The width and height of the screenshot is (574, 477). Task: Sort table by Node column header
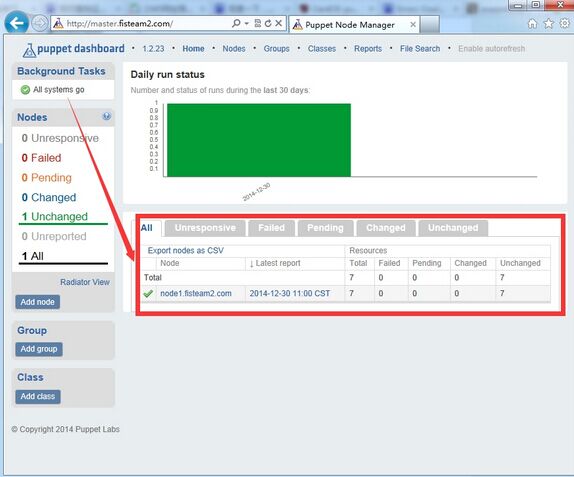(x=170, y=263)
